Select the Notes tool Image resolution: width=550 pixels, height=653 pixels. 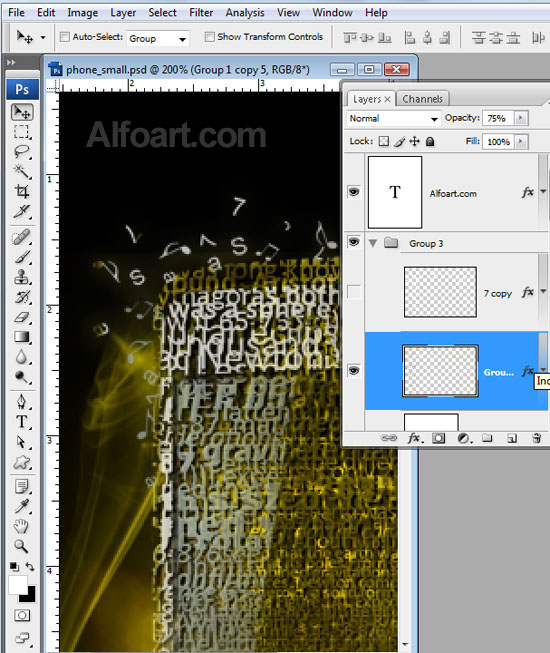click(21, 486)
